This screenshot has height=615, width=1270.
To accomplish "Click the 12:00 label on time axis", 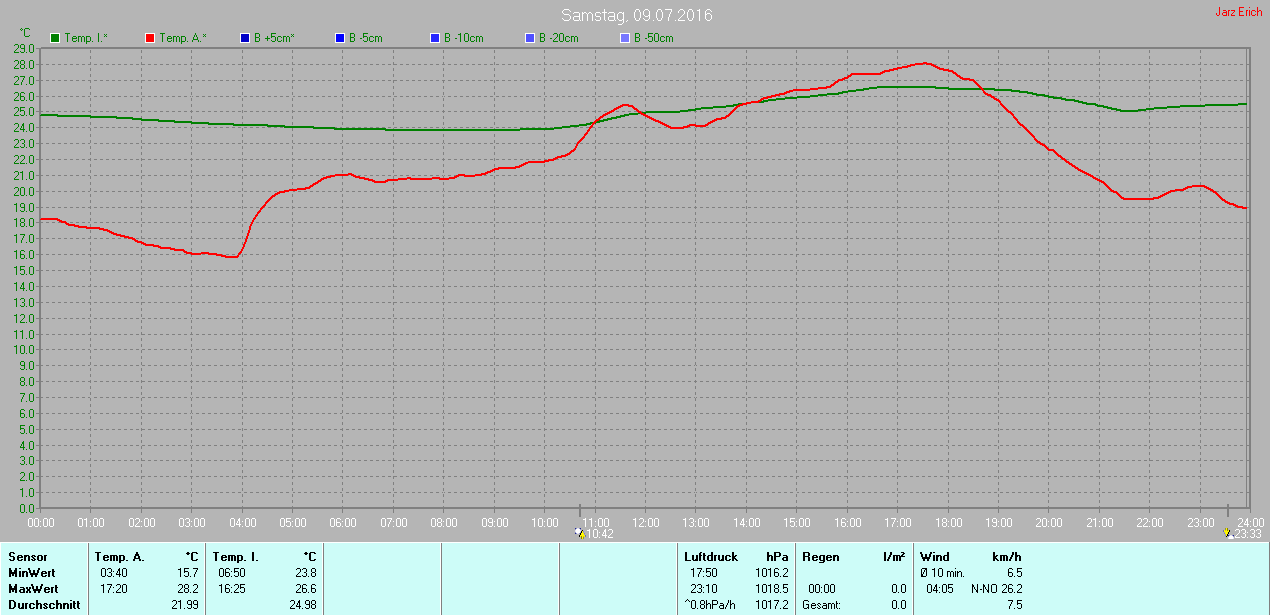I will point(645,523).
